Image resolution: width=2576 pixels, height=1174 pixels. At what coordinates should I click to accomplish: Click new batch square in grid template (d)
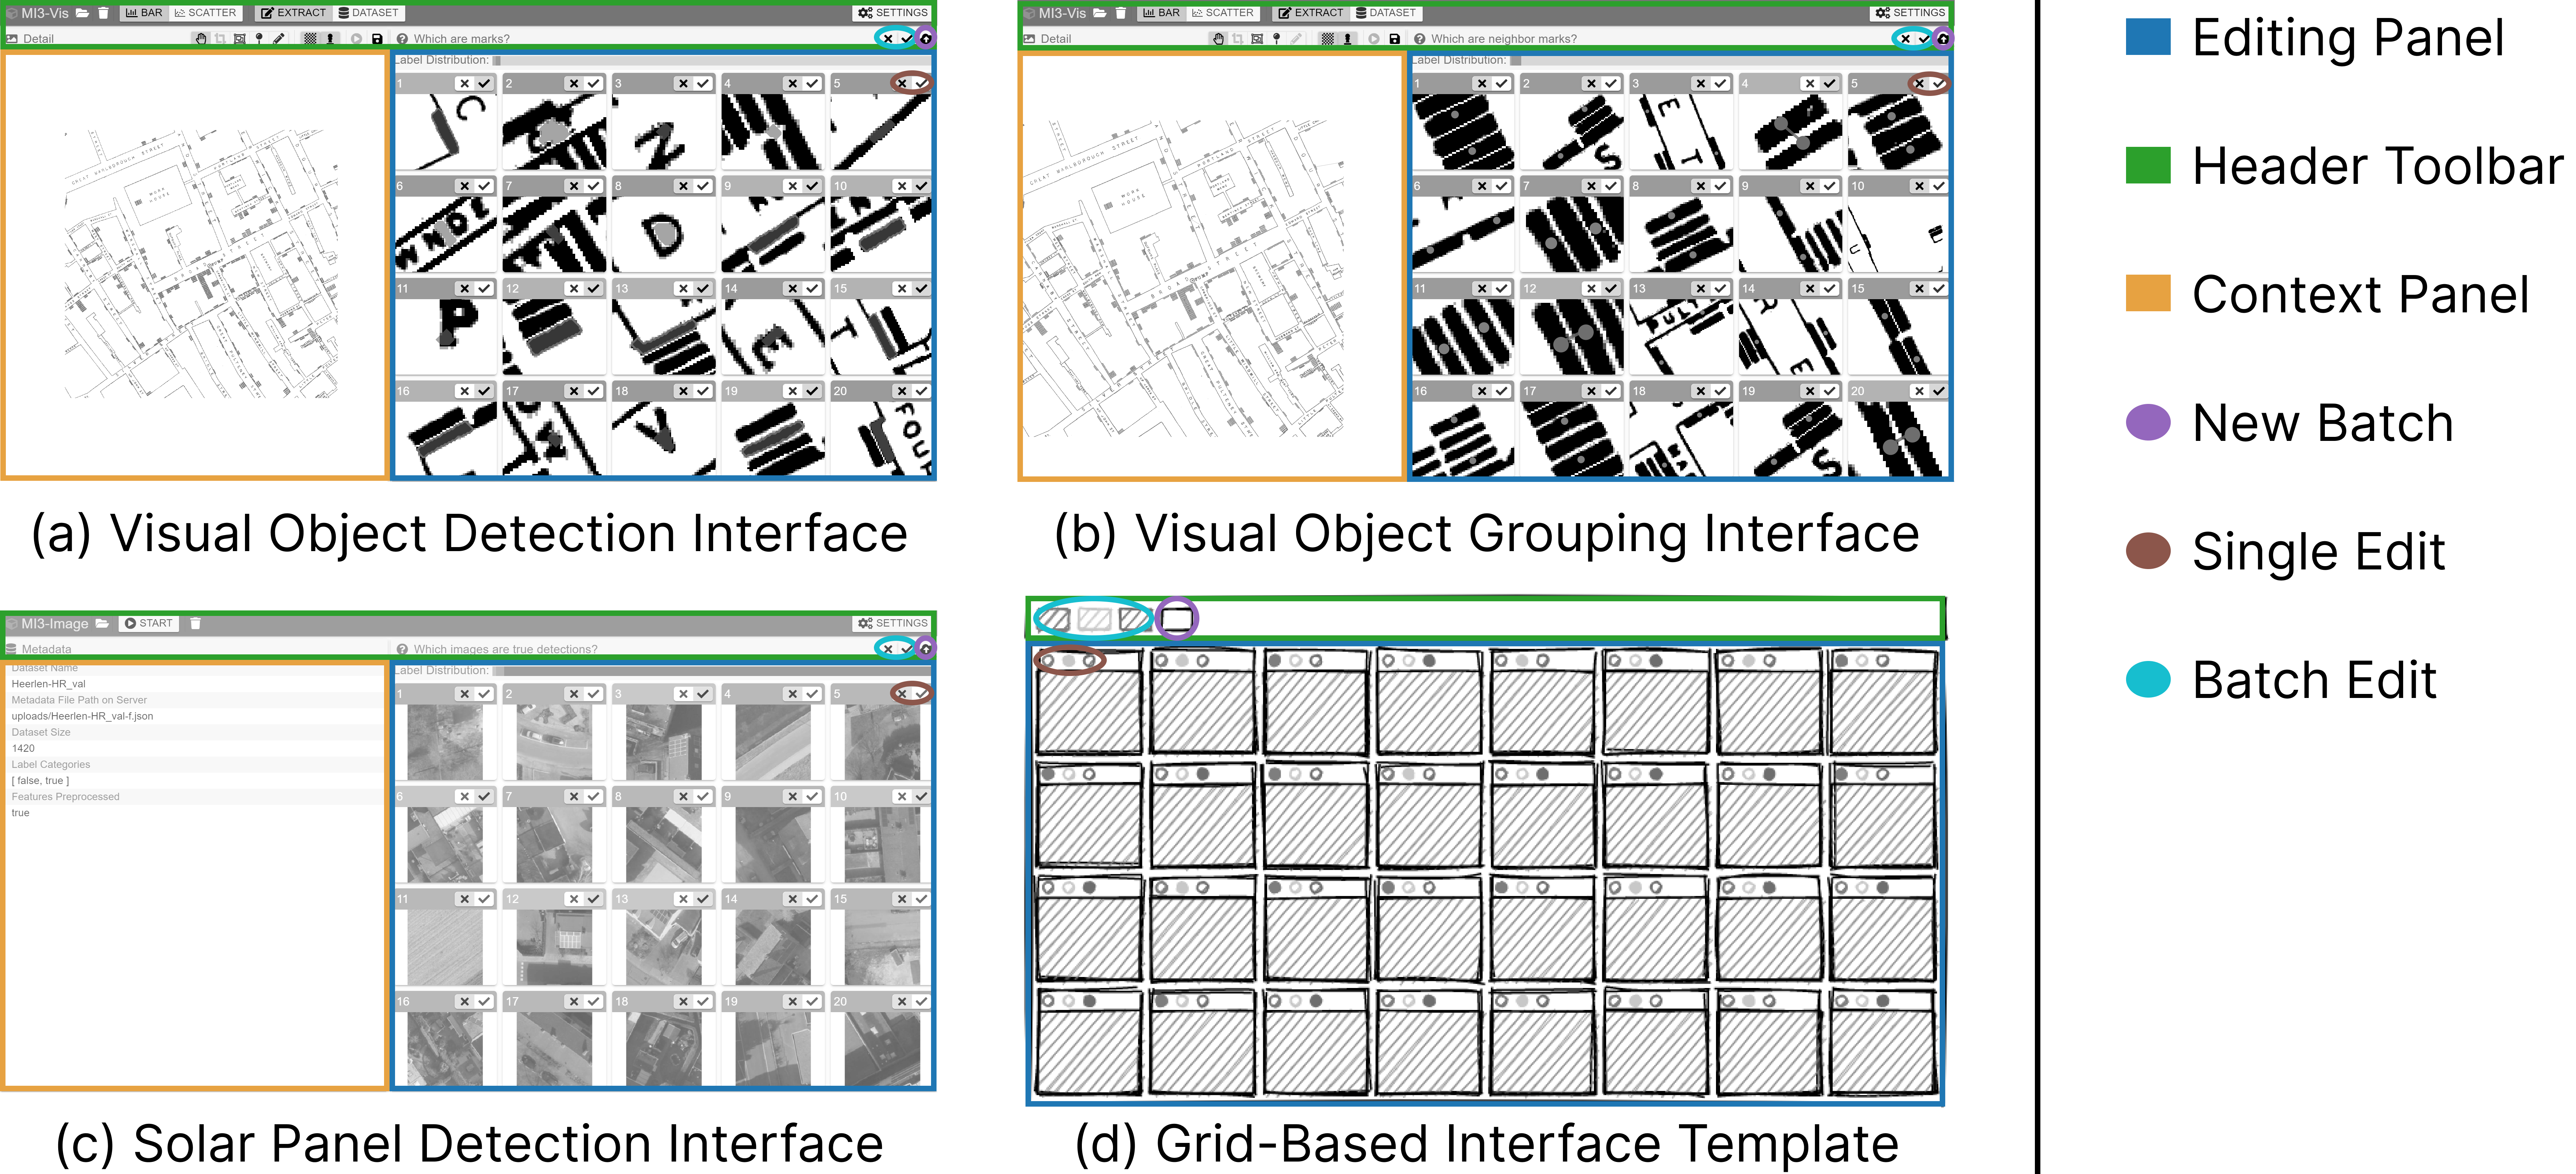(1177, 619)
